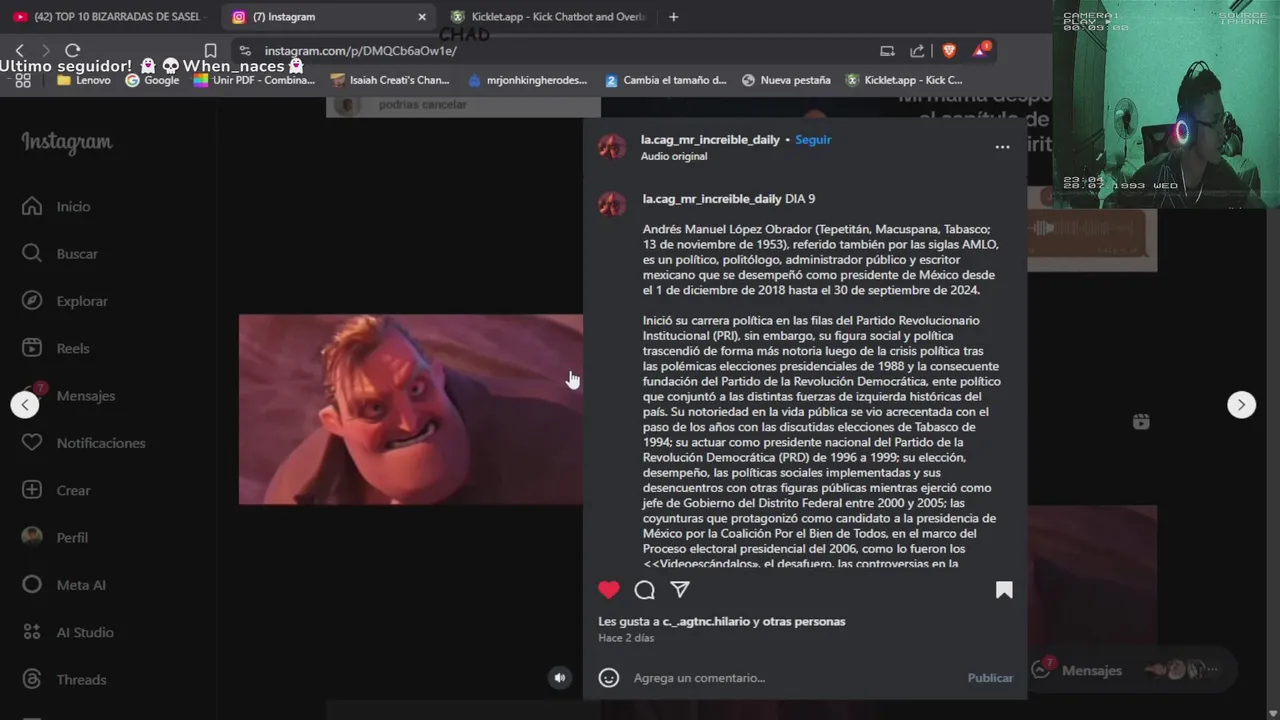Viewport: 1280px width, 720px height.
Task: Open the Cambia el tamaño bookmark
Action: coord(666,80)
